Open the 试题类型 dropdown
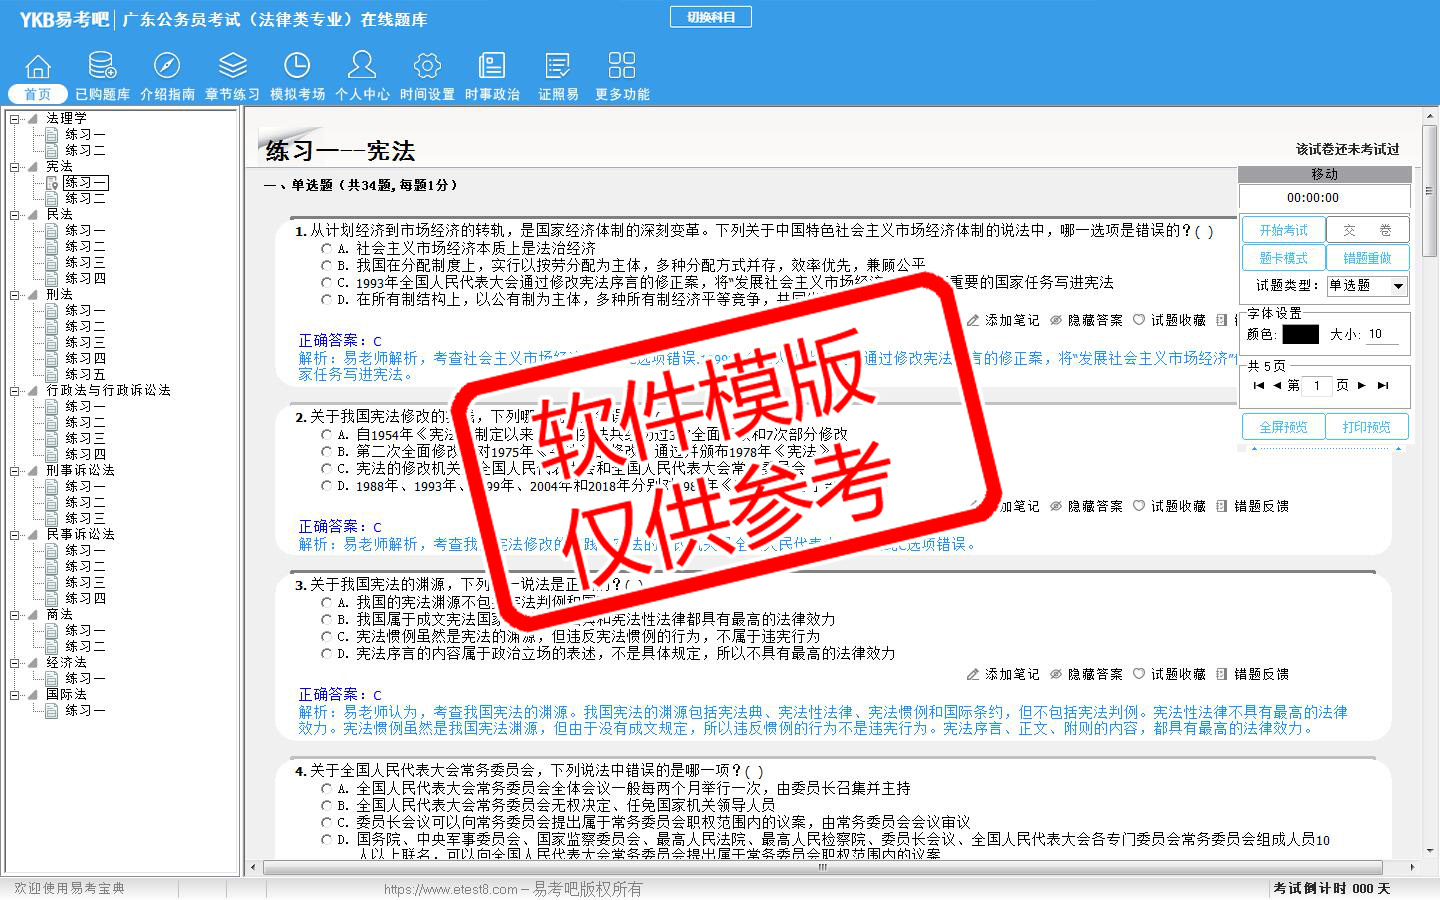The height and width of the screenshot is (900, 1440). pos(1398,286)
